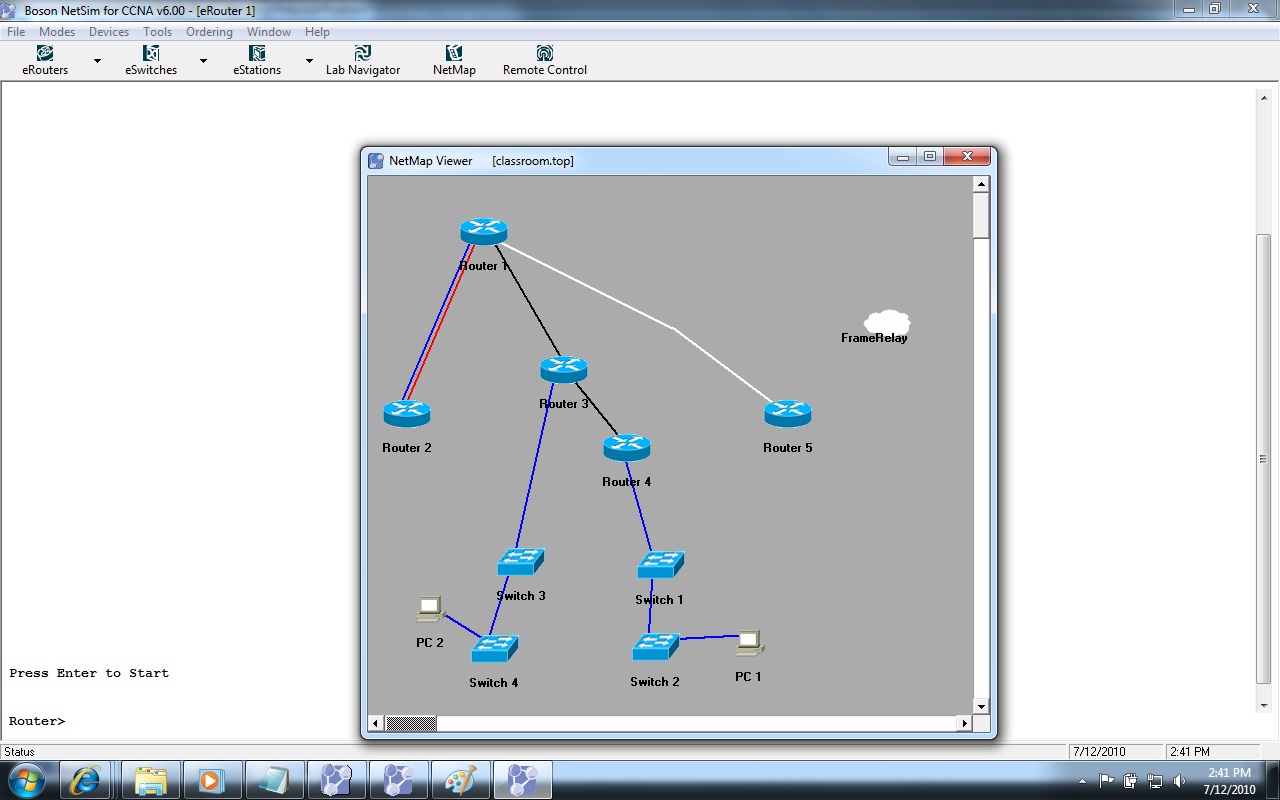The width and height of the screenshot is (1280, 800).
Task: Select Router 1 in the NetMap
Action: (x=484, y=232)
